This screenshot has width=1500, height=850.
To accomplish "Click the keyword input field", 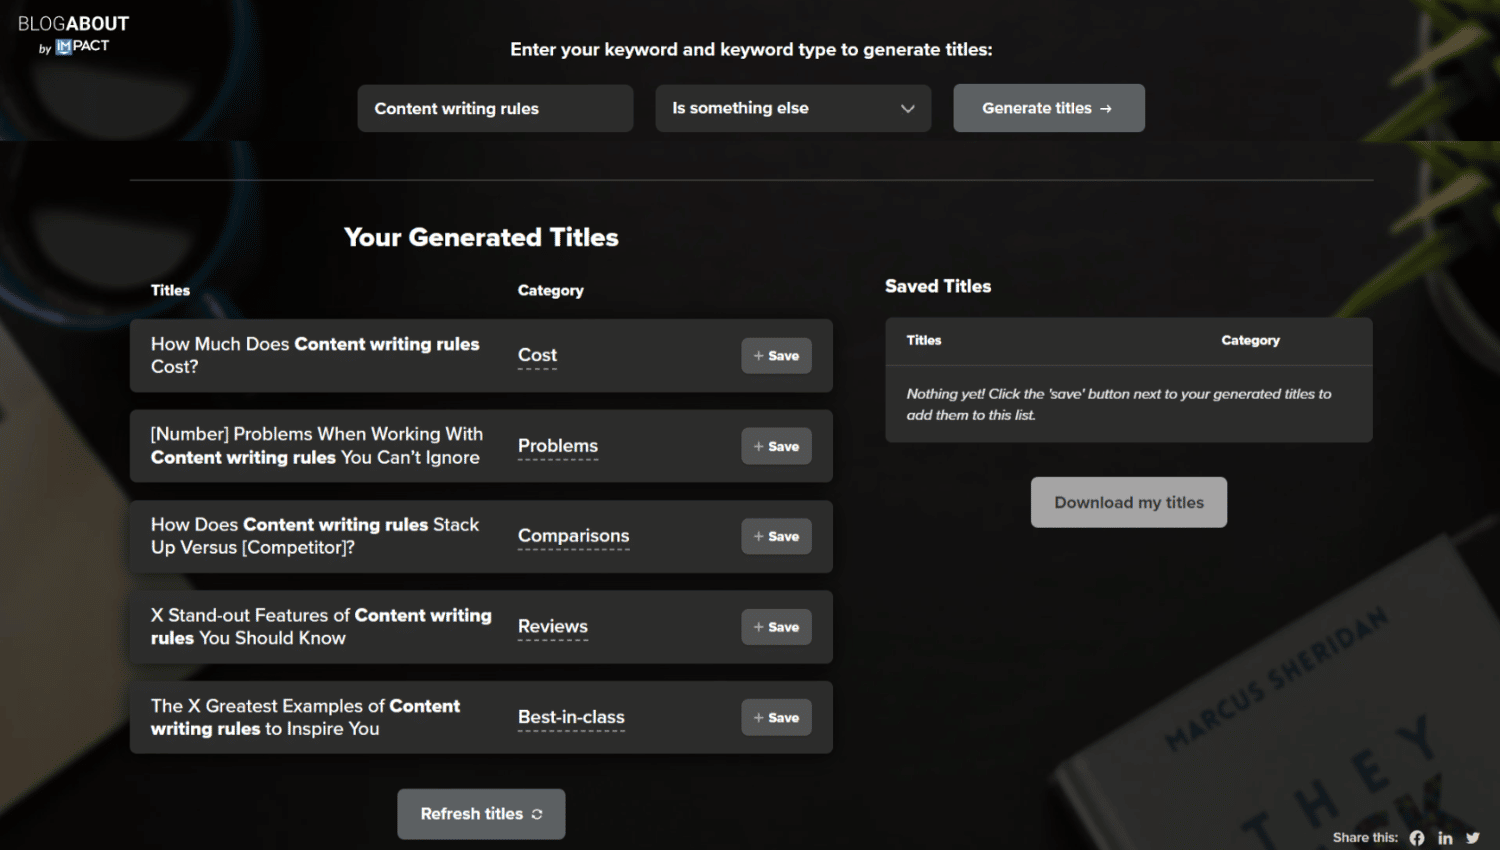I will click(x=495, y=108).
